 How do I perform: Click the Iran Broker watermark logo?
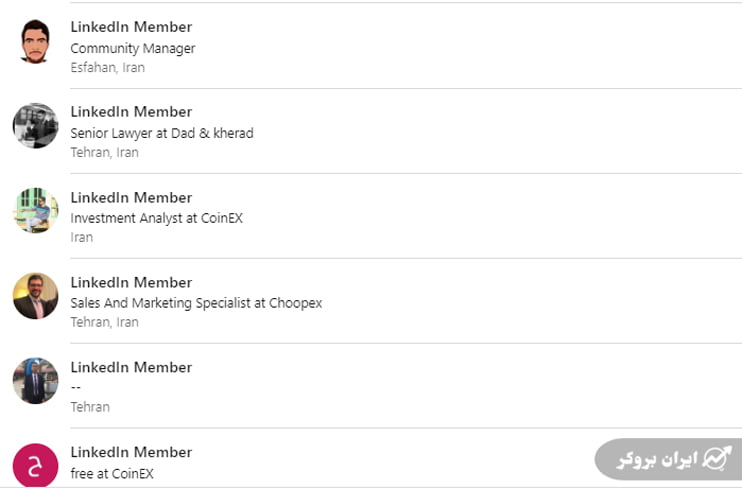[666, 459]
